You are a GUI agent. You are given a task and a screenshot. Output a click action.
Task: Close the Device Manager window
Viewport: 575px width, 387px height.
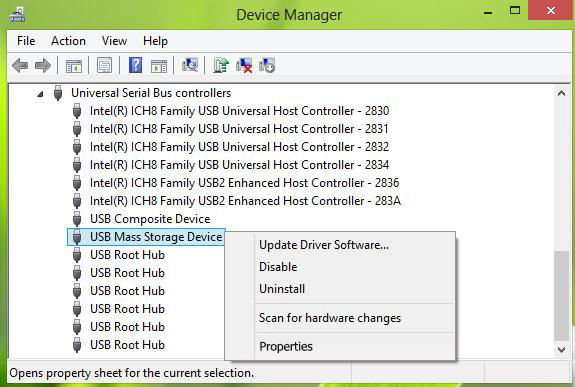(x=550, y=11)
